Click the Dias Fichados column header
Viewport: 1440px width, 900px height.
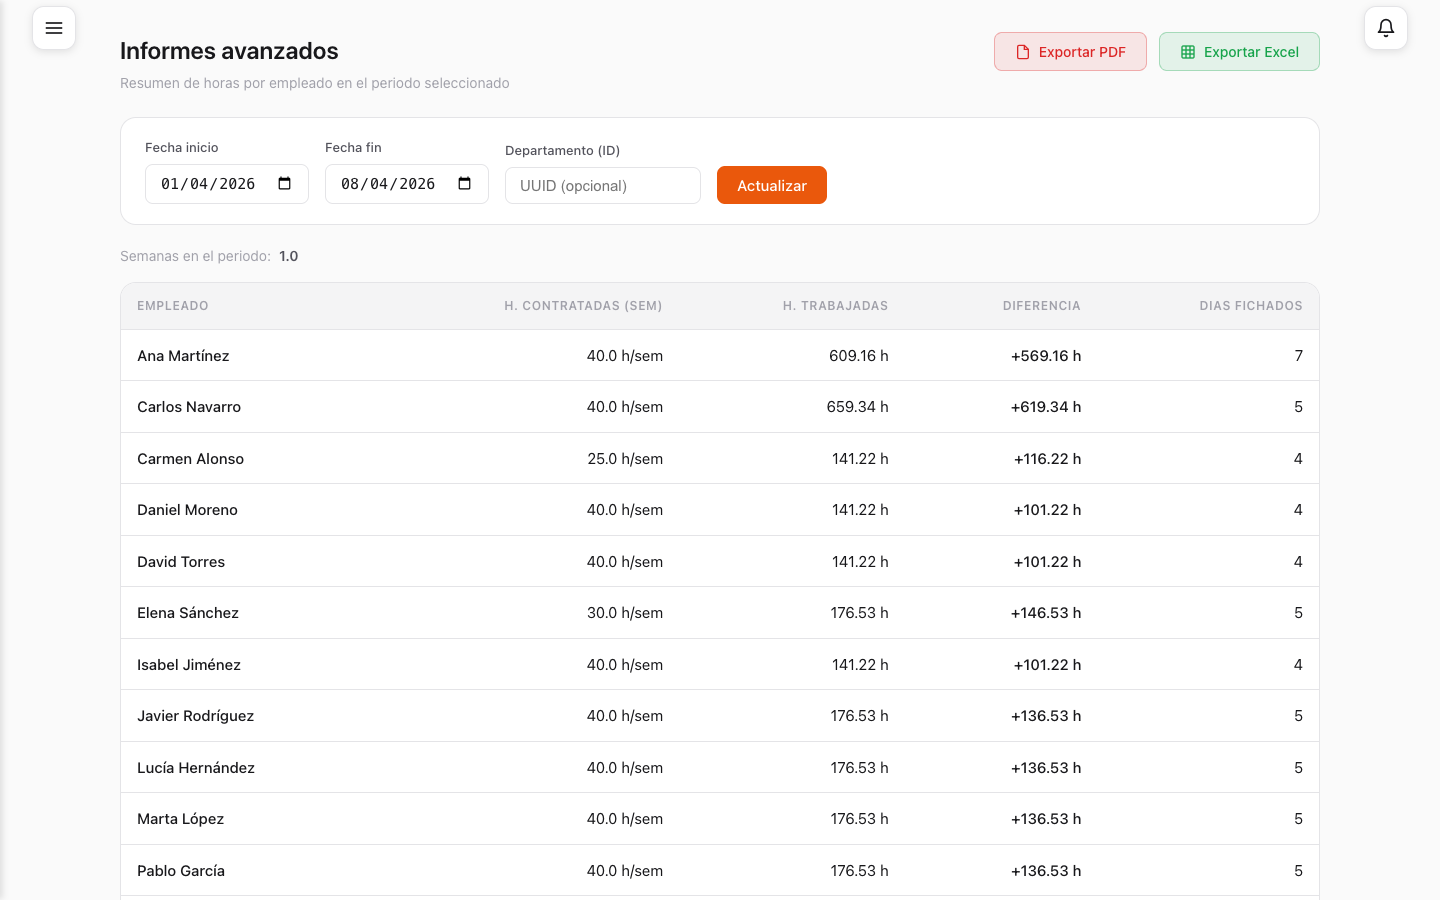(1250, 306)
